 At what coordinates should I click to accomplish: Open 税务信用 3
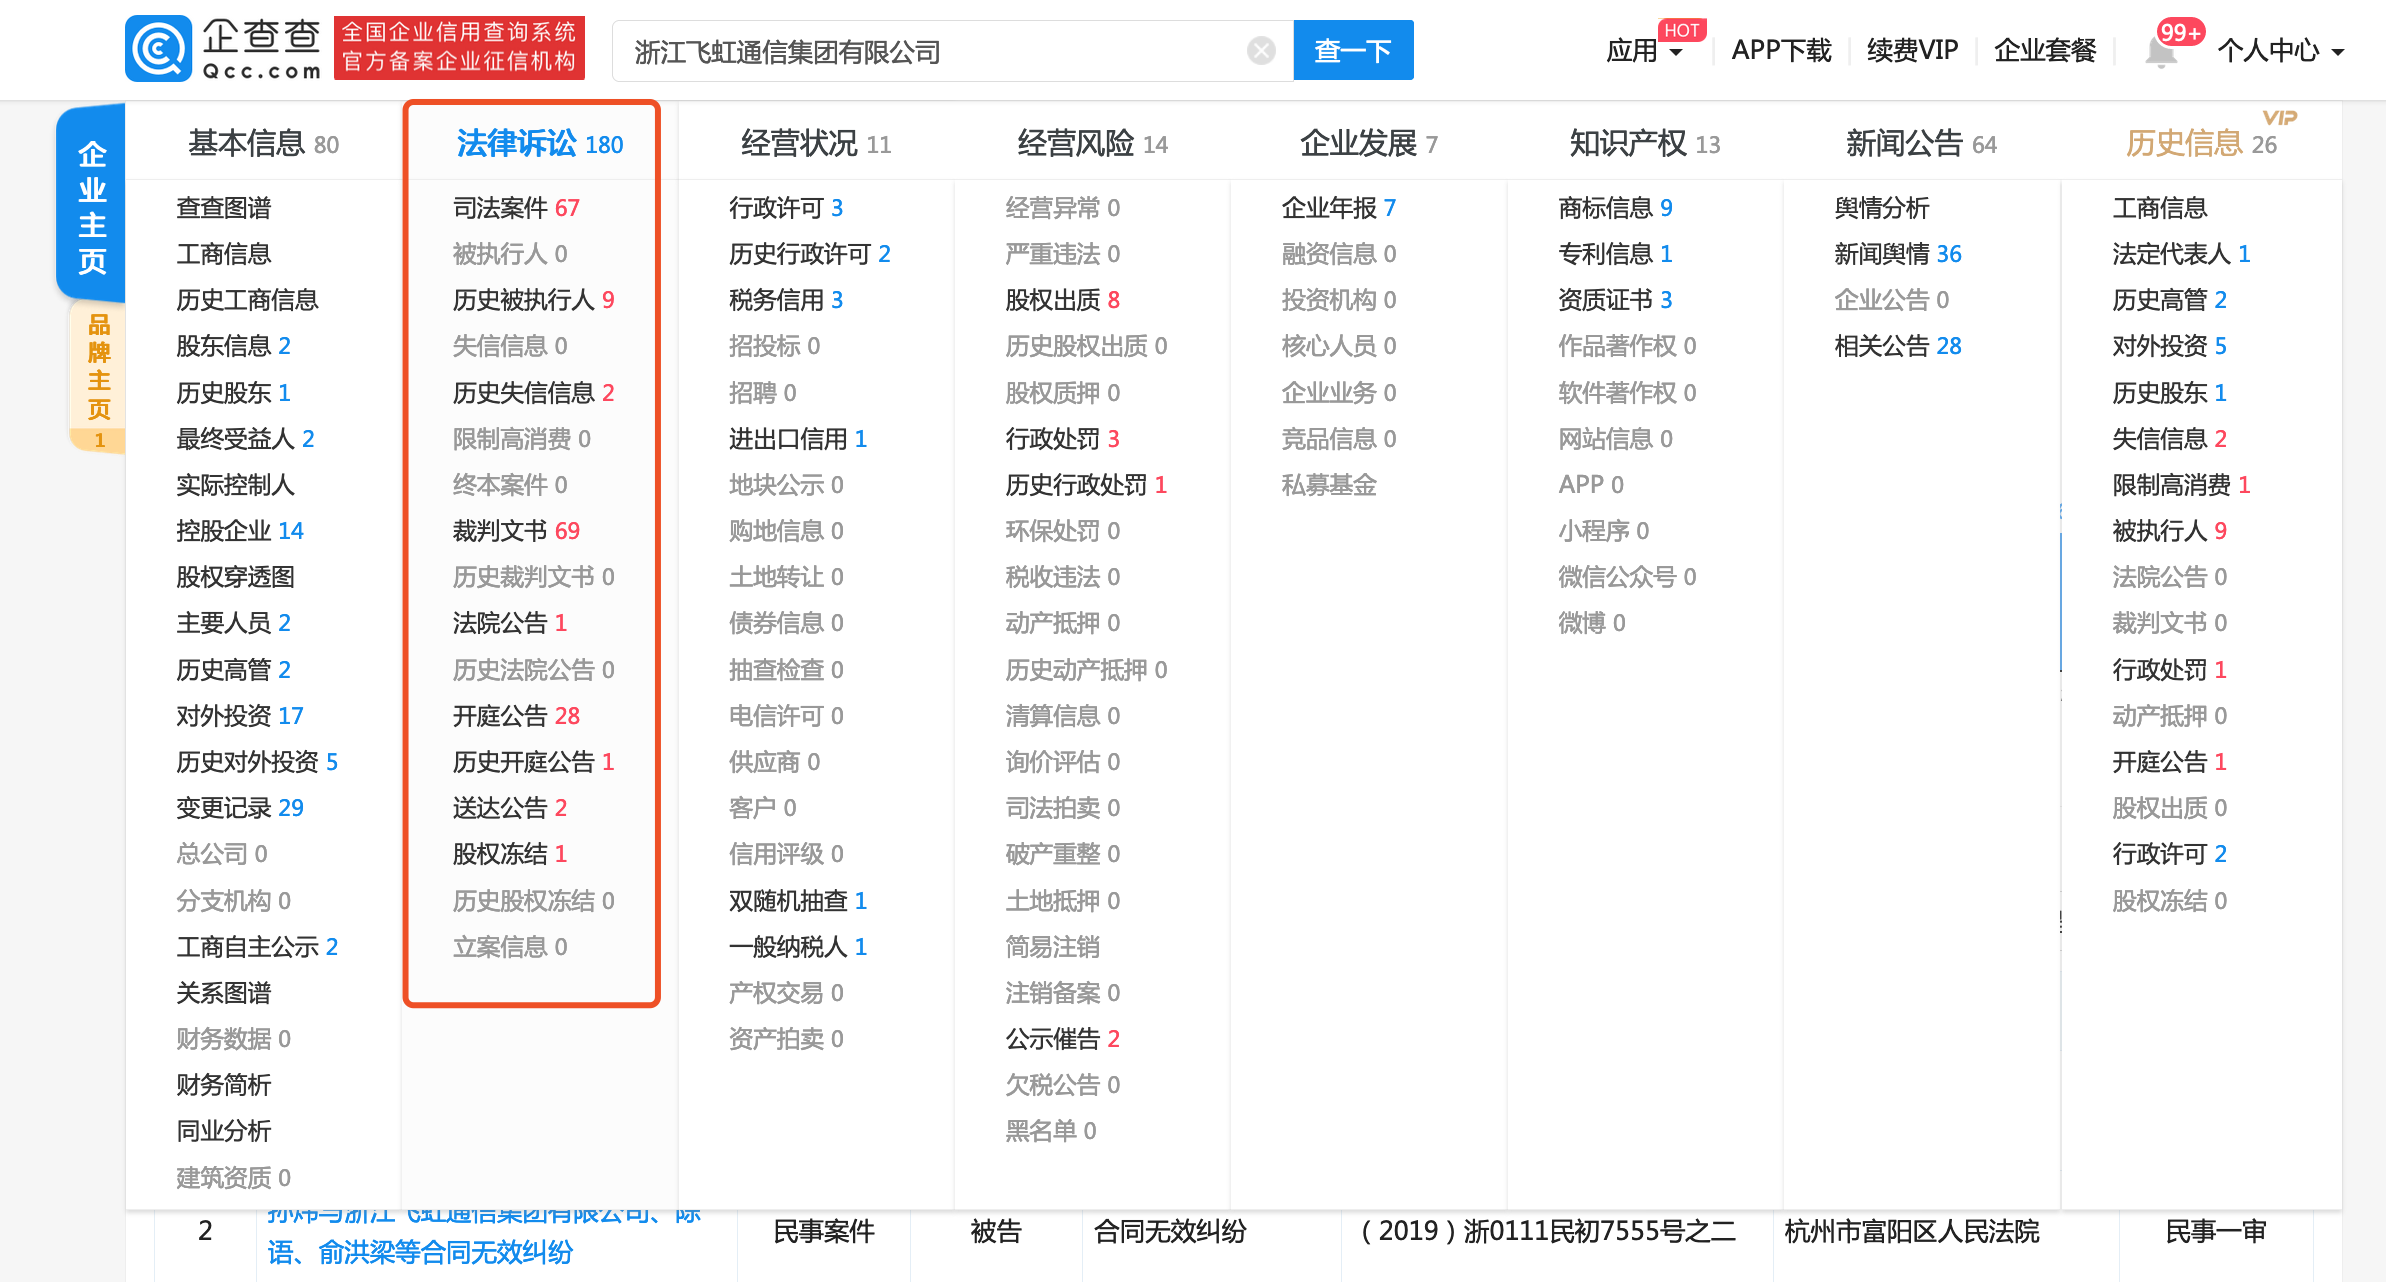click(x=786, y=300)
